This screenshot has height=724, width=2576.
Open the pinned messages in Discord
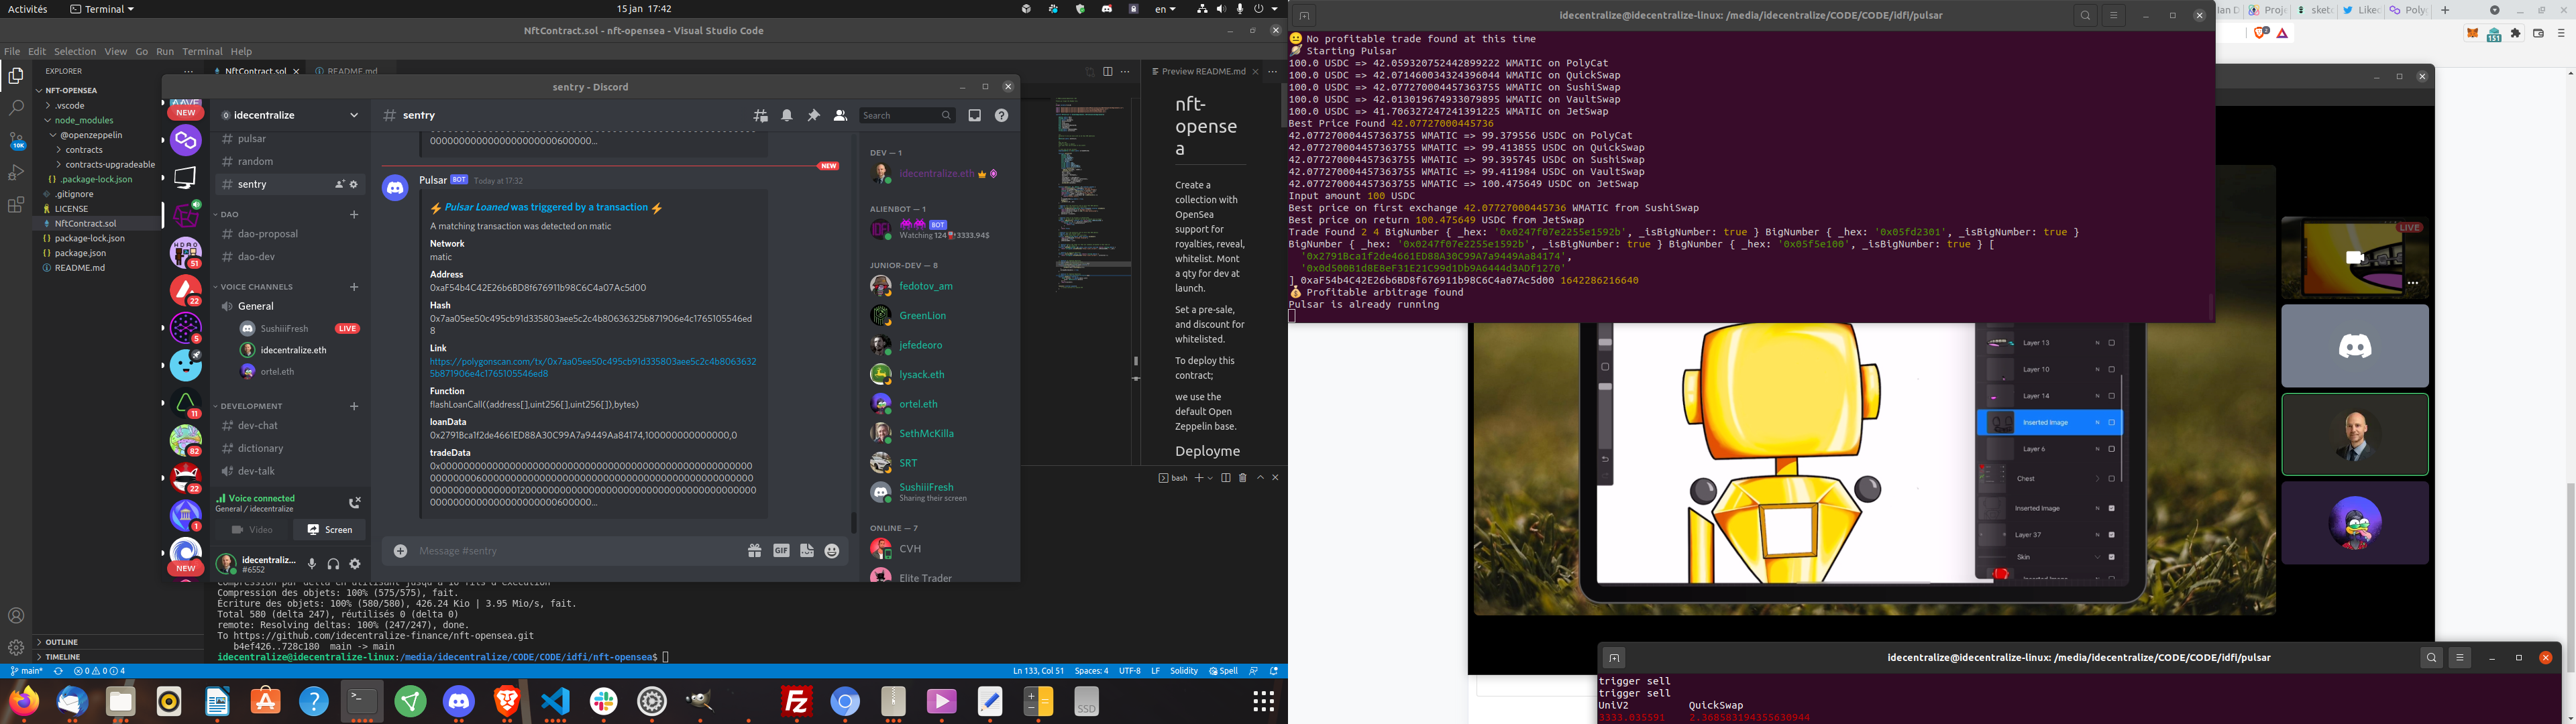point(814,116)
